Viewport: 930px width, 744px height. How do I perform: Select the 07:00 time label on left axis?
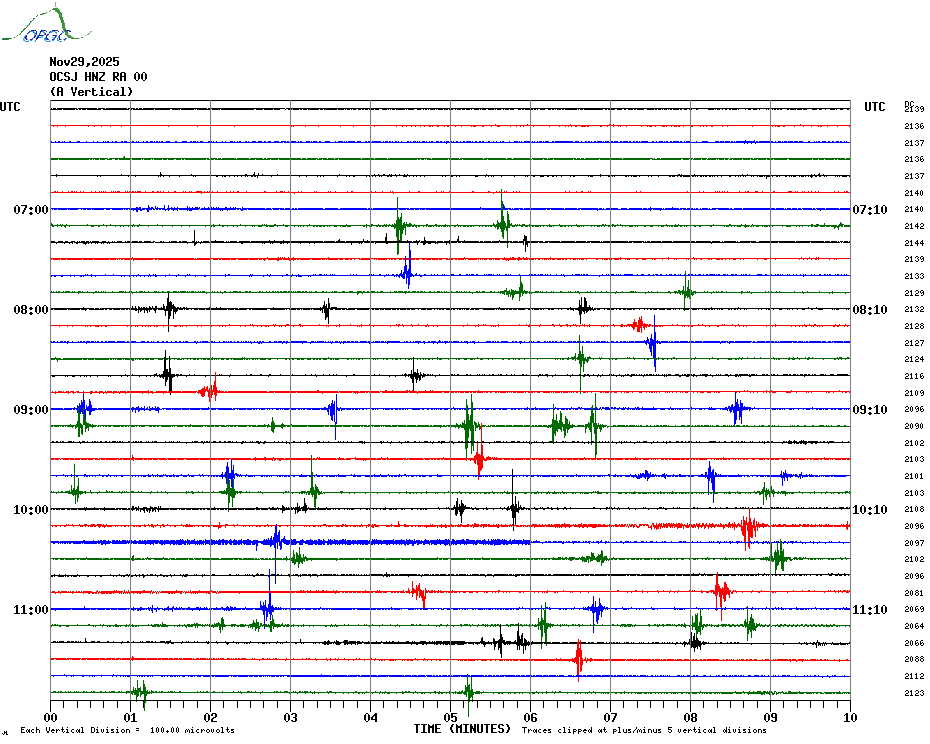tap(31, 210)
